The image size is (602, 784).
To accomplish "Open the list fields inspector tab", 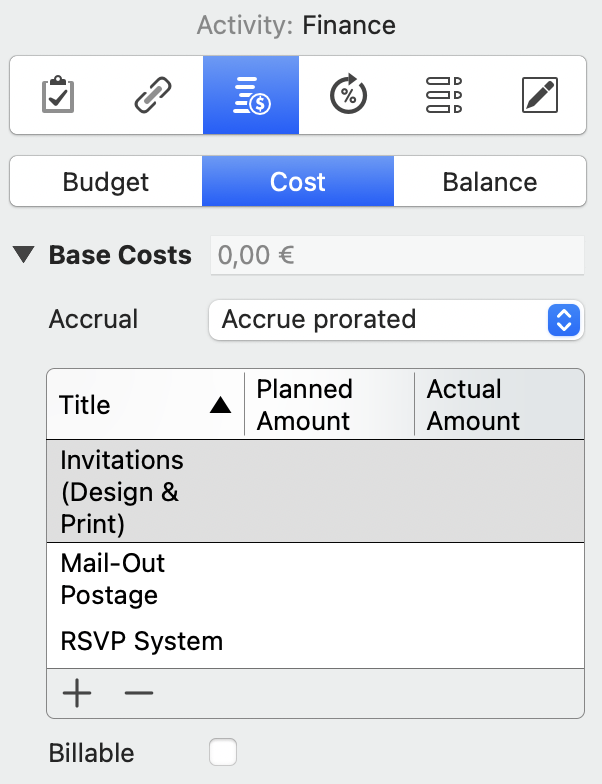I will [443, 96].
